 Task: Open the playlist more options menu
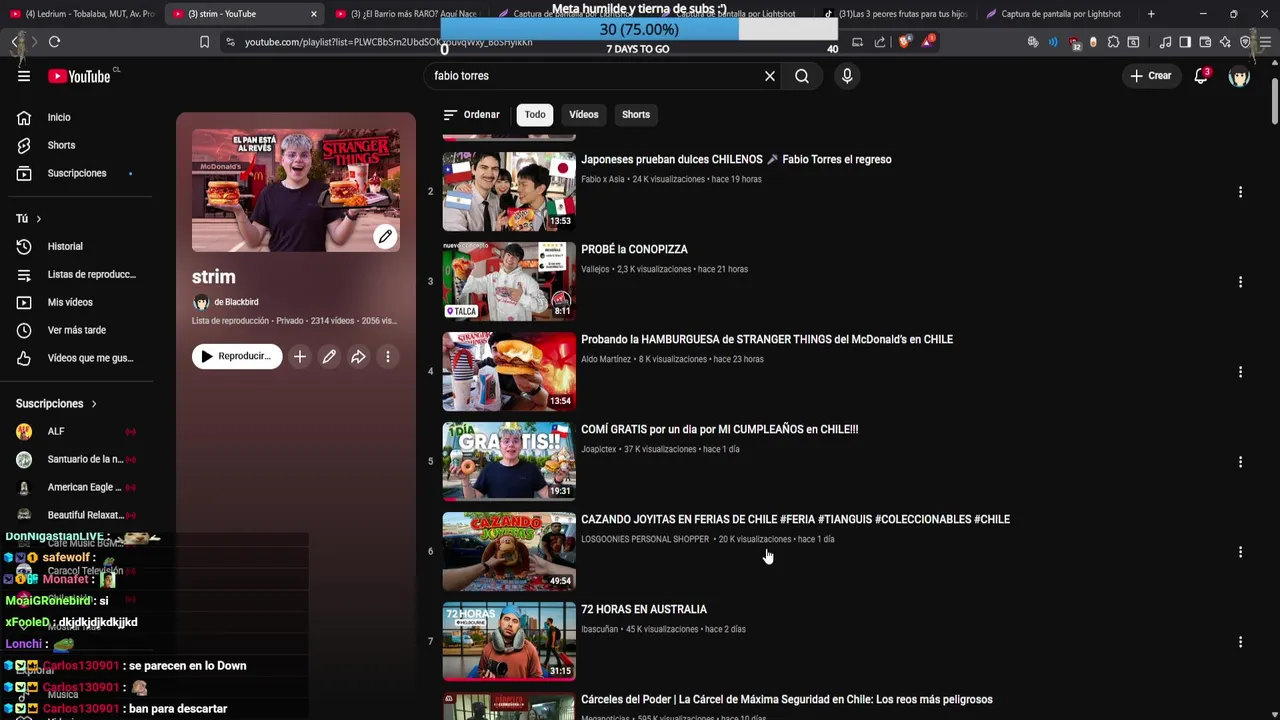click(x=388, y=356)
